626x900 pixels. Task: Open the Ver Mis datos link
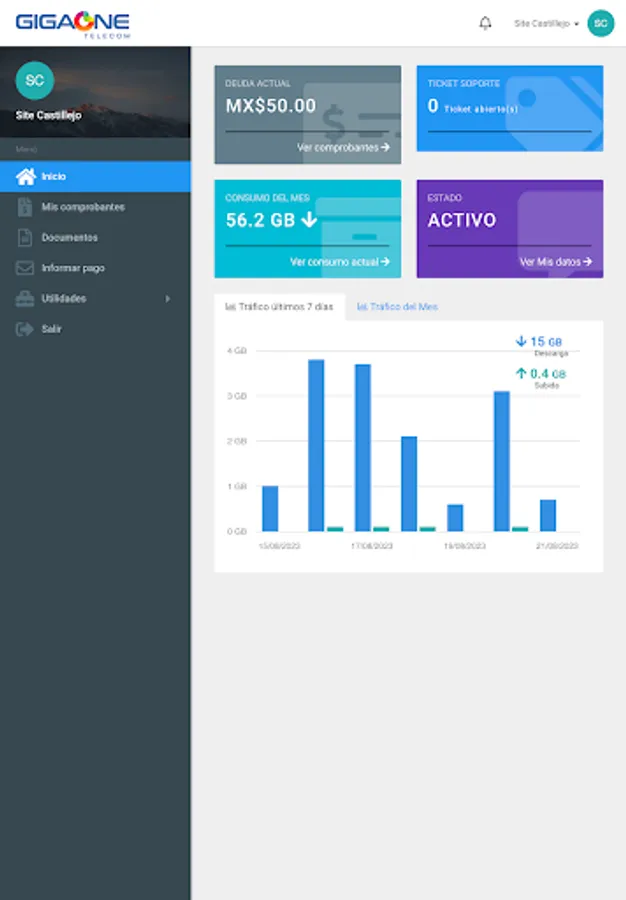tap(555, 262)
